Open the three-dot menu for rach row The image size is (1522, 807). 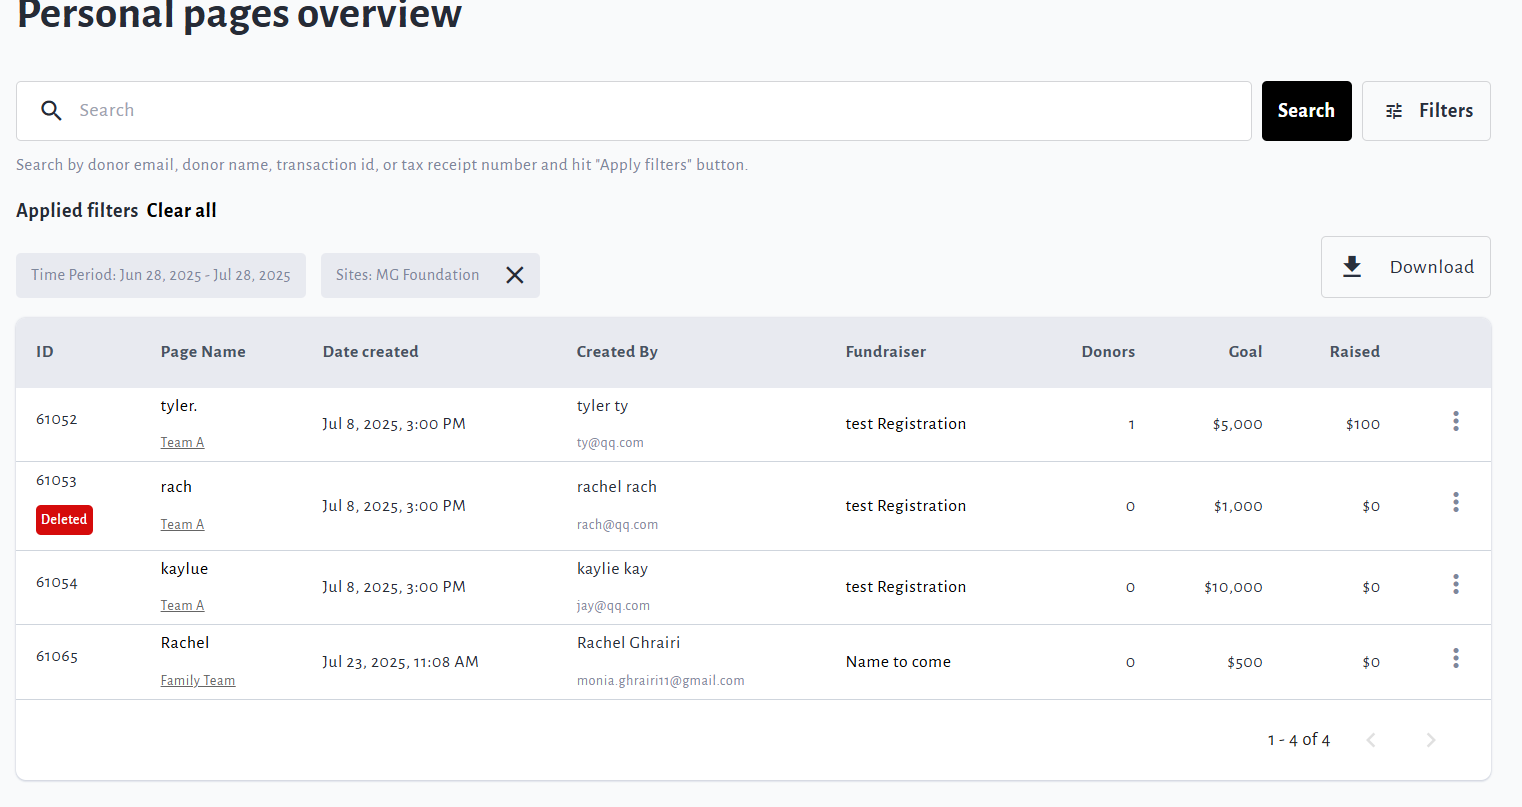(1455, 502)
